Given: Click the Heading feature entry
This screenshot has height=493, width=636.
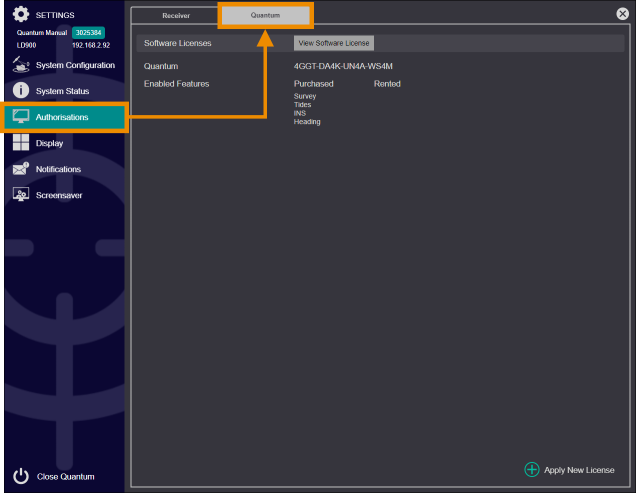Looking at the screenshot, I should point(307,122).
